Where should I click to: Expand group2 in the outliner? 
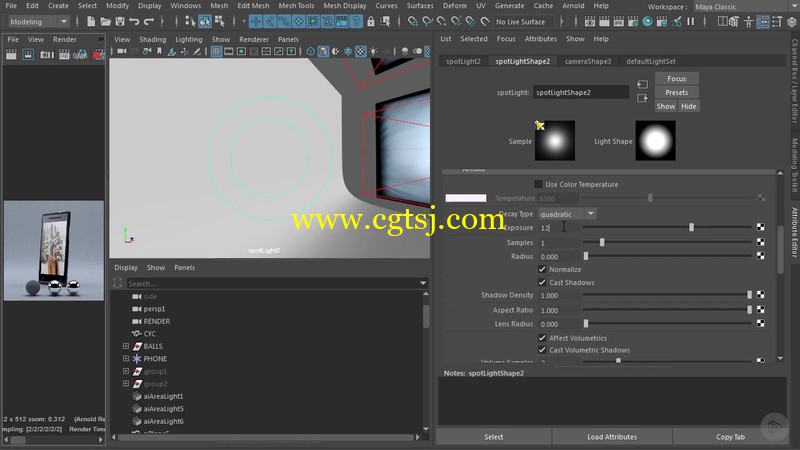click(126, 384)
